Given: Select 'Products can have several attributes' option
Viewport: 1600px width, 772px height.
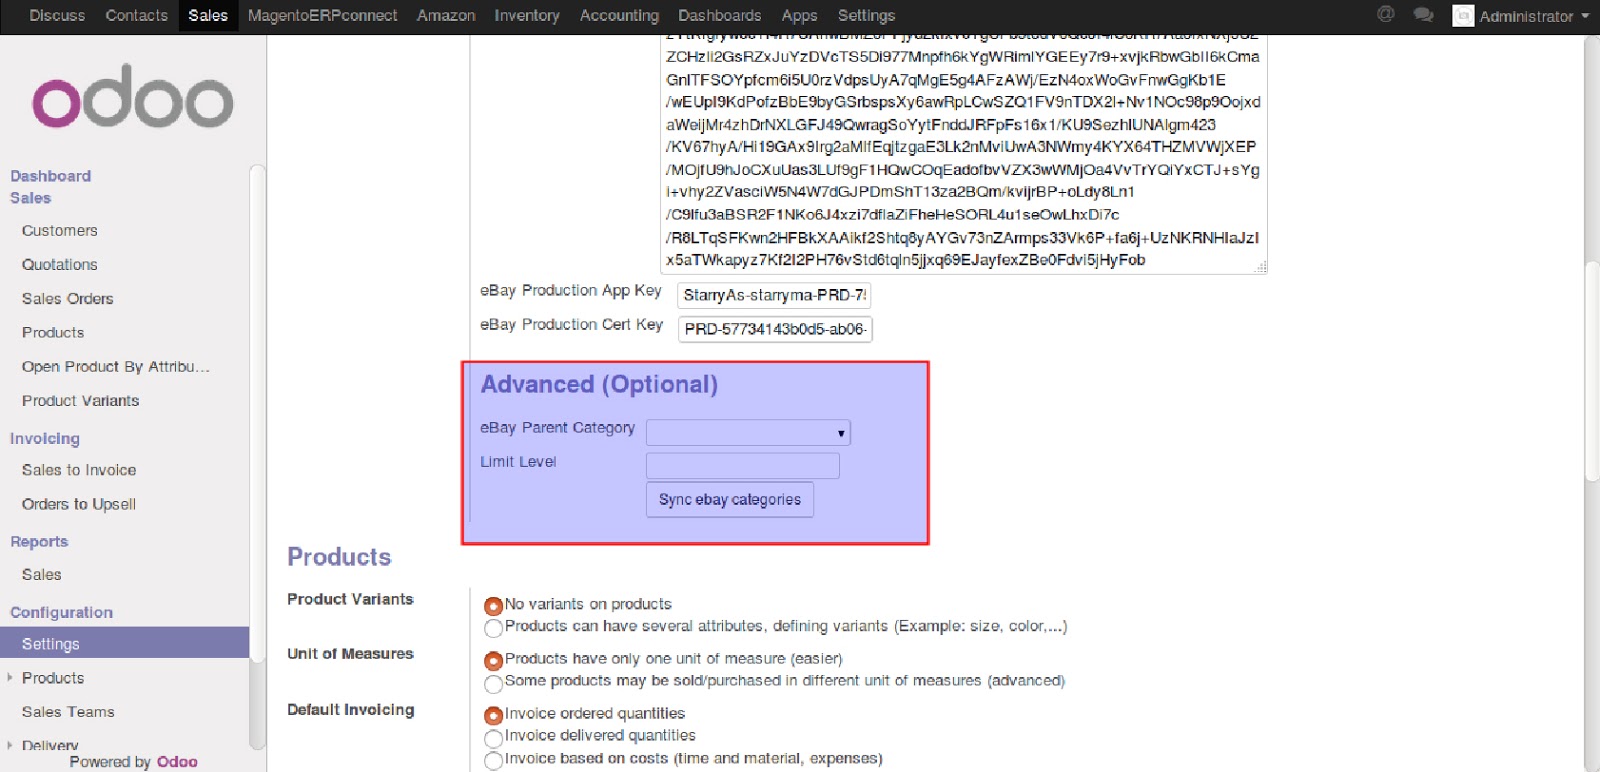Looking at the screenshot, I should coord(493,628).
